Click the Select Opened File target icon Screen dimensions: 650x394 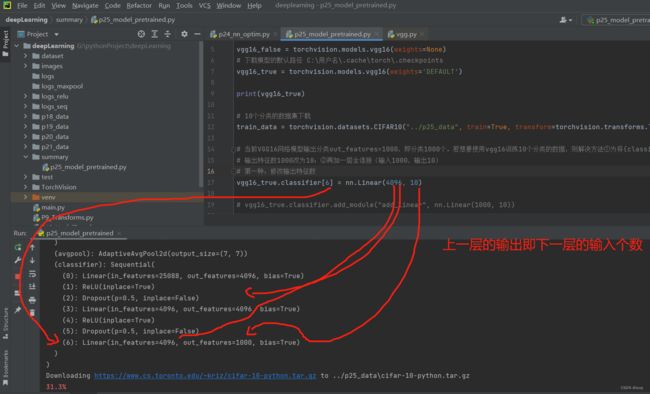pyautogui.click(x=141, y=34)
